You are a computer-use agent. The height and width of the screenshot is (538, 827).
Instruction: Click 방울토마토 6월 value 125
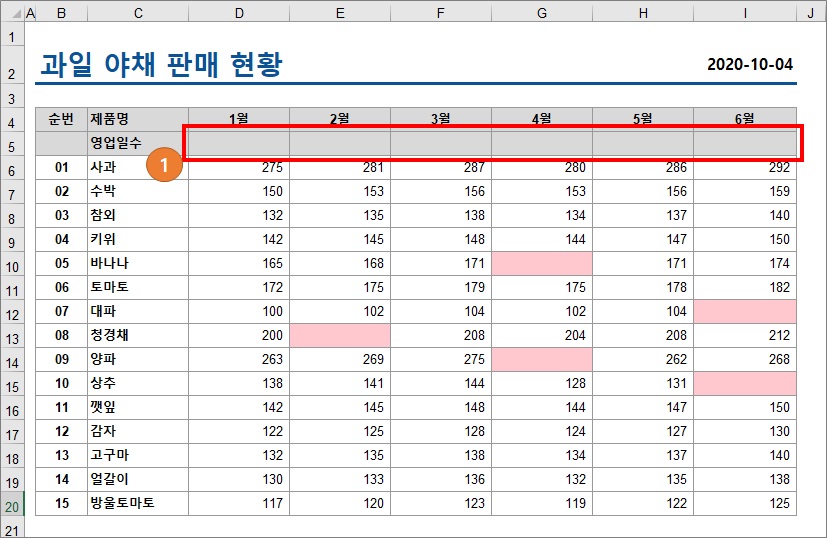pyautogui.click(x=745, y=503)
